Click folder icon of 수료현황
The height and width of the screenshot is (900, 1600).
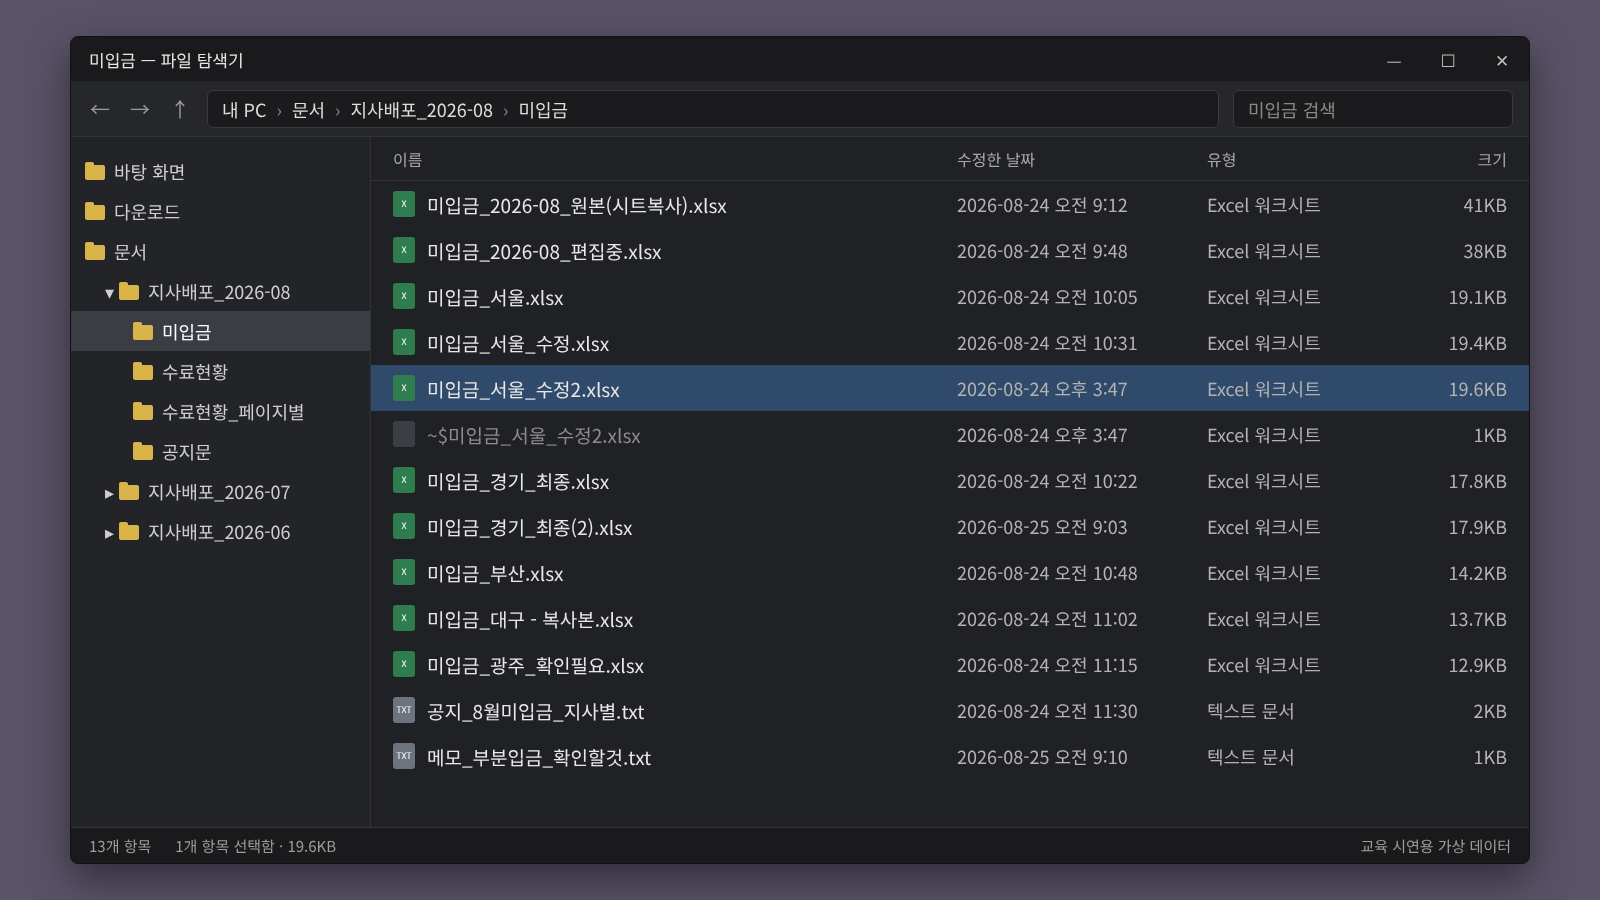point(143,371)
